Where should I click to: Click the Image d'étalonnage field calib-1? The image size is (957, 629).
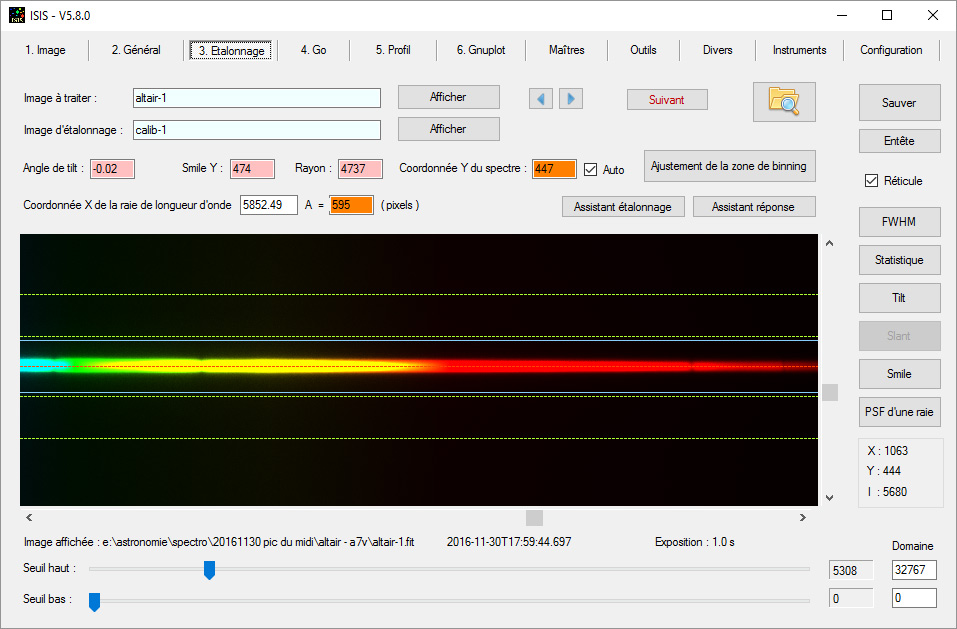point(257,130)
